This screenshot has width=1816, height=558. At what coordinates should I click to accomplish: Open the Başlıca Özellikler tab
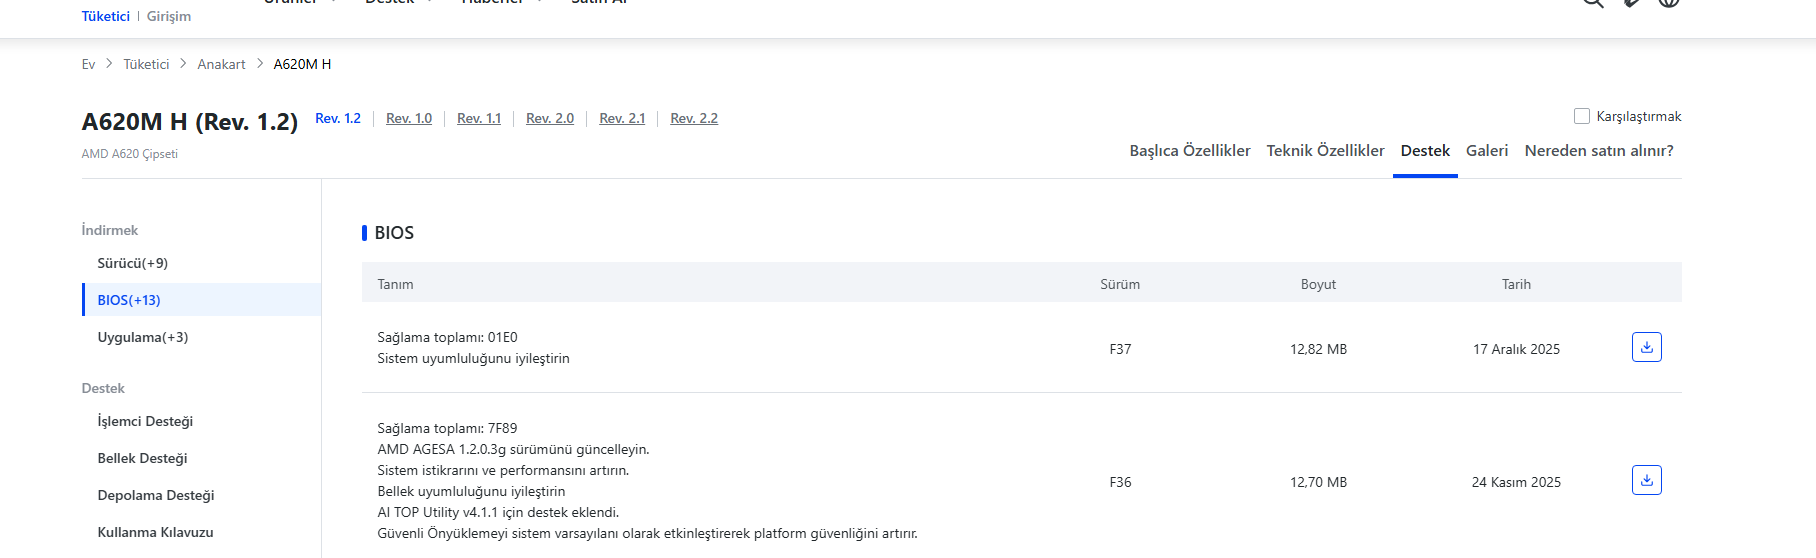[1190, 150]
